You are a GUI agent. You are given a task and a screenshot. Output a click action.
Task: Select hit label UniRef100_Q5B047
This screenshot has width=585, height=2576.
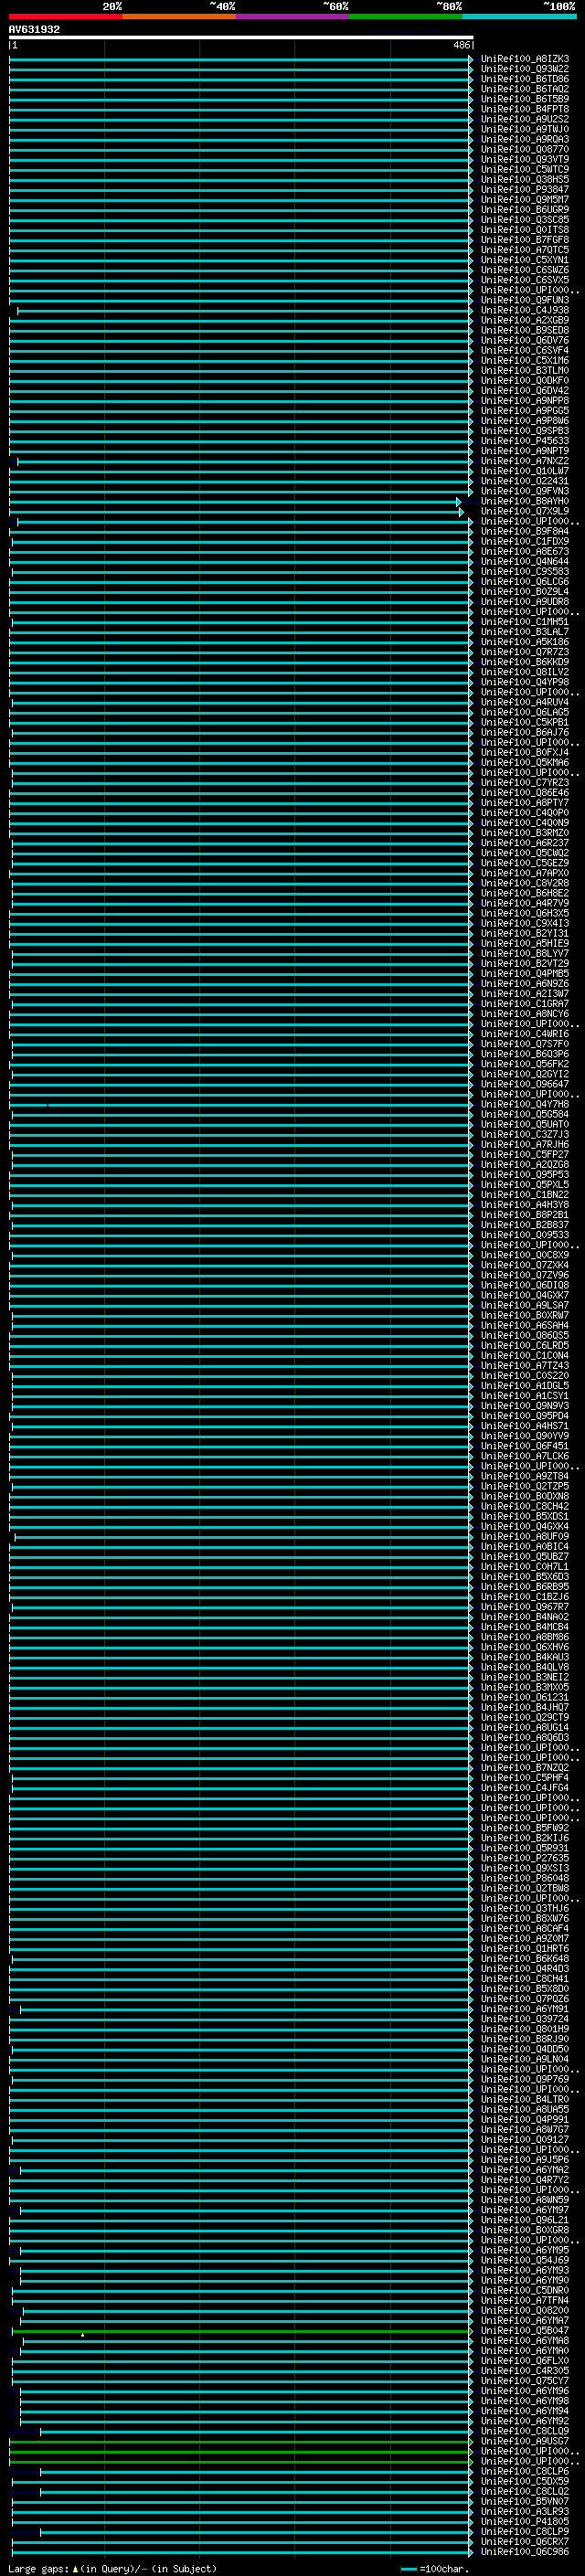pyautogui.click(x=525, y=2330)
